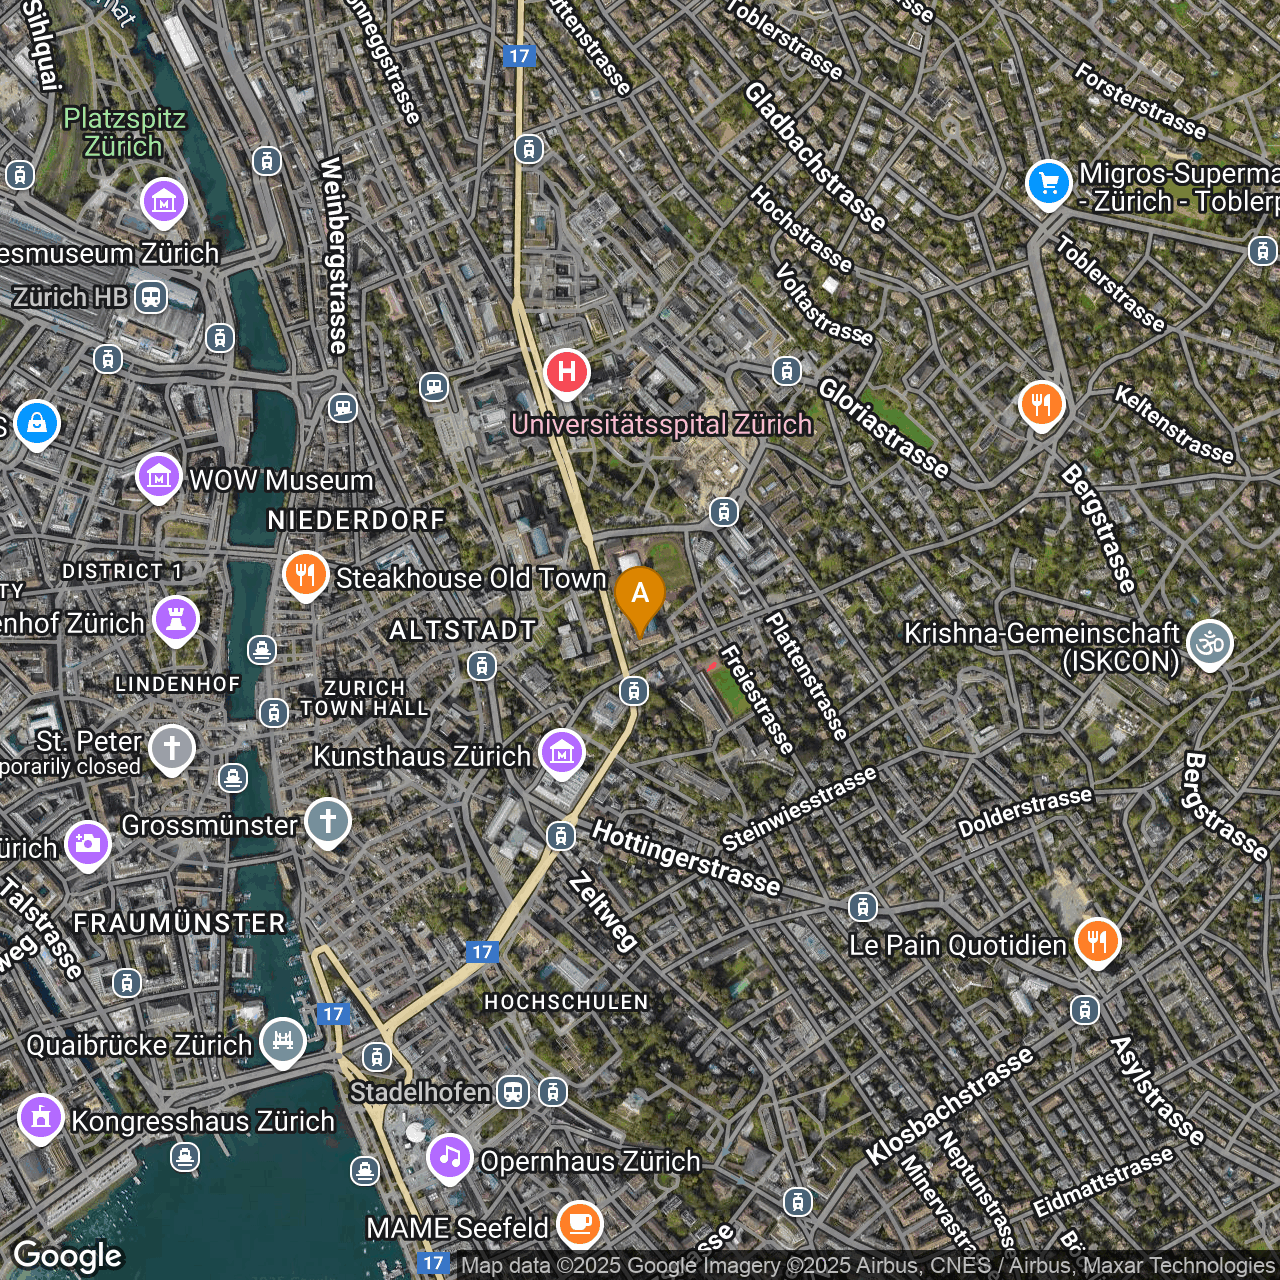Select the tram stop near Kunsthaus Zürich

point(561,836)
